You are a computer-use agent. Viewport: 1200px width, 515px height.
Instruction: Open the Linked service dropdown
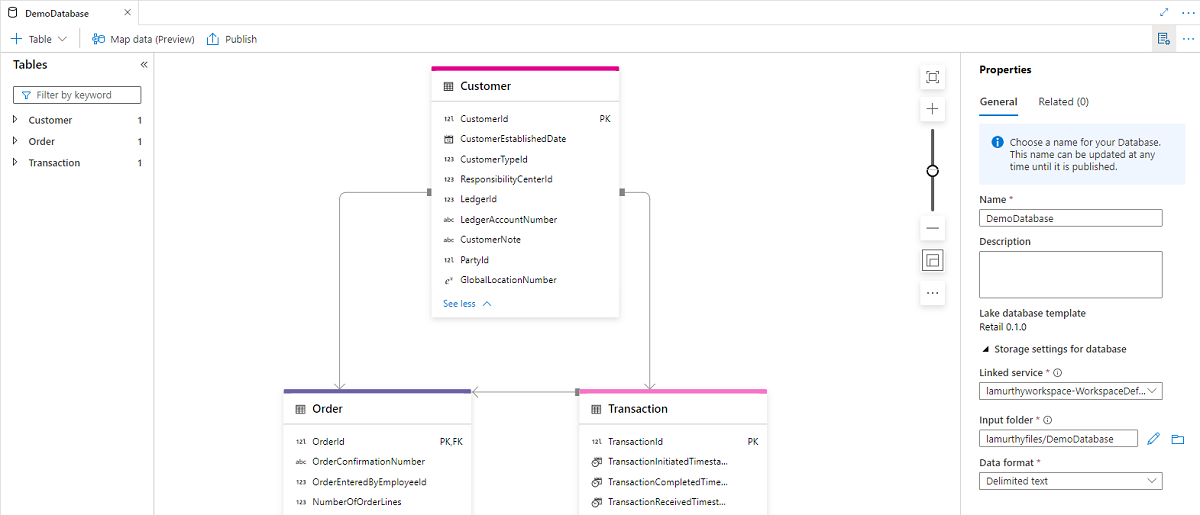1070,391
